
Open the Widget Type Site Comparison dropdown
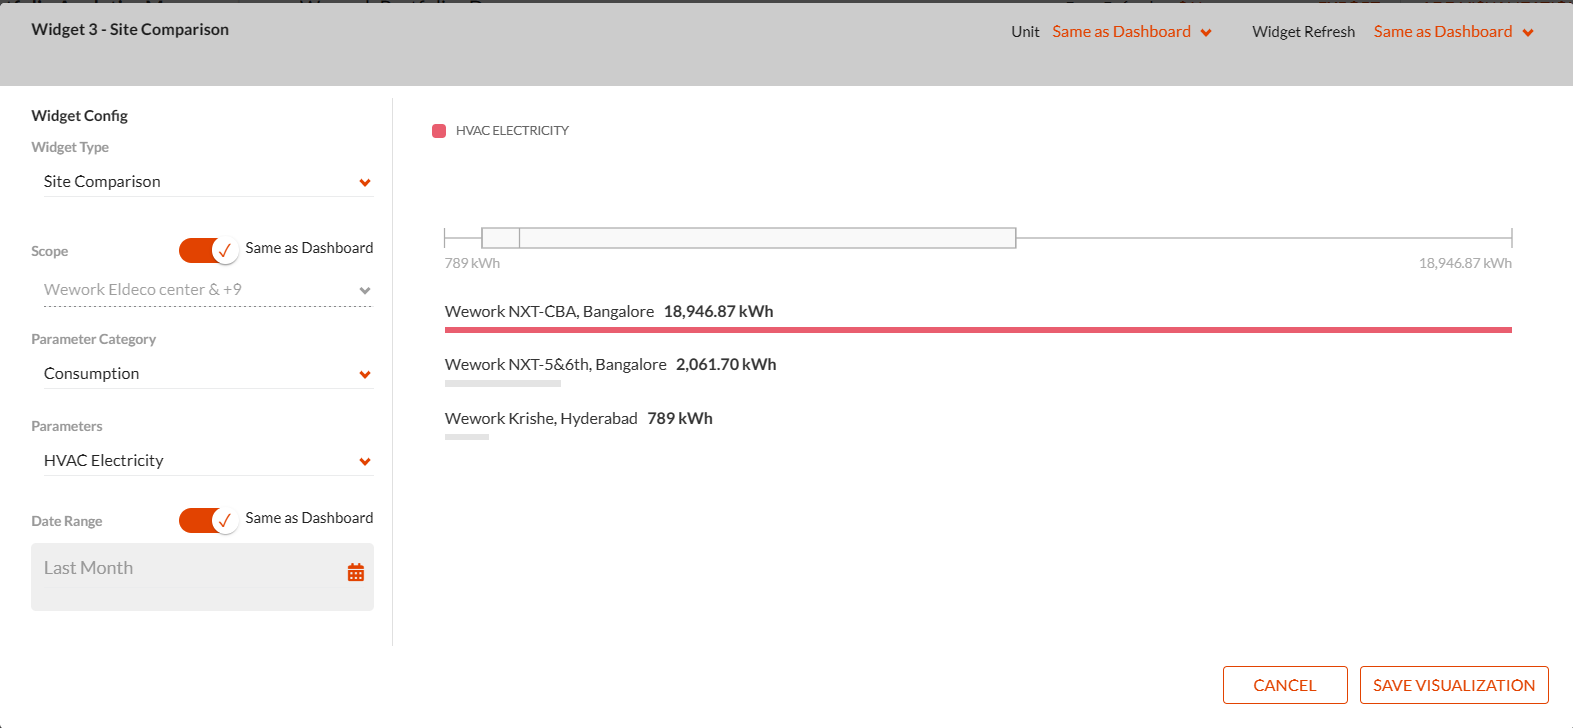click(208, 182)
